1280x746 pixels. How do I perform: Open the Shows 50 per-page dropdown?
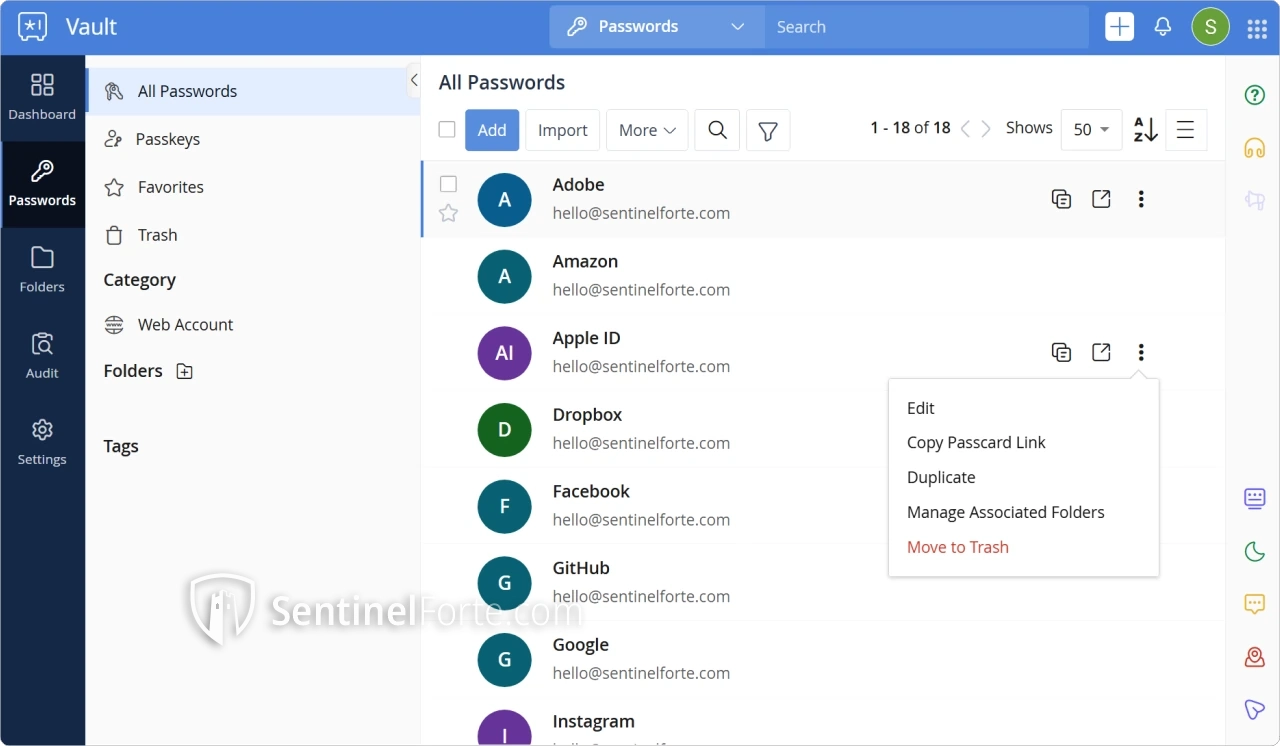coord(1091,130)
